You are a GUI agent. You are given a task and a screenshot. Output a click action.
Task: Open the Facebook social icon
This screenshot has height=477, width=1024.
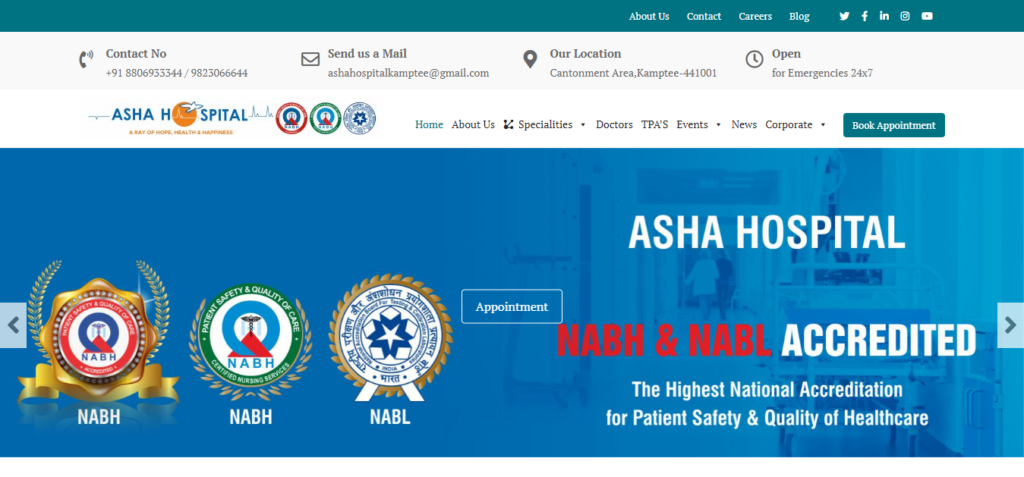[x=865, y=16]
